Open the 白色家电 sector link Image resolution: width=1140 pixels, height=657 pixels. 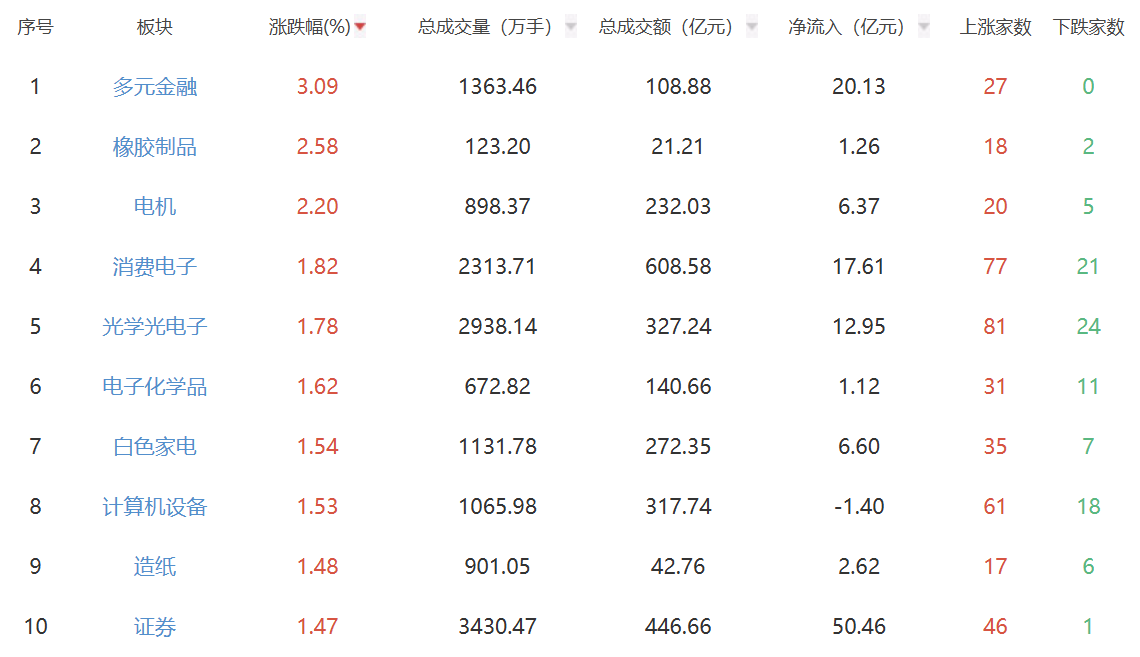click(x=155, y=447)
